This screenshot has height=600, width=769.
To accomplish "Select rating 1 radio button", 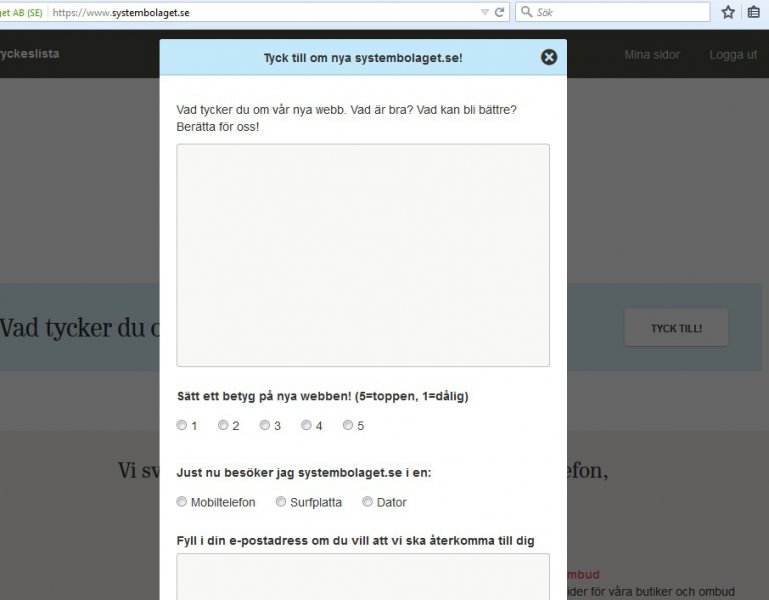I will click(x=182, y=425).
